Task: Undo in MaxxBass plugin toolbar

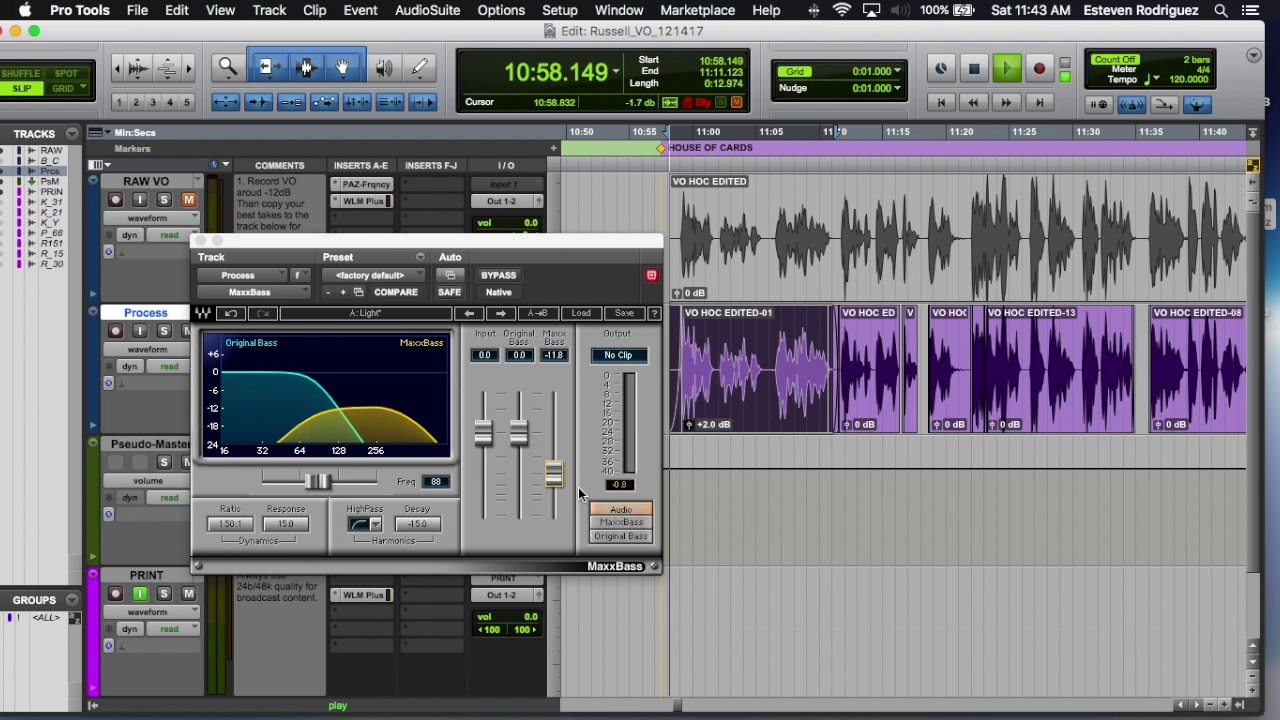Action: (231, 313)
